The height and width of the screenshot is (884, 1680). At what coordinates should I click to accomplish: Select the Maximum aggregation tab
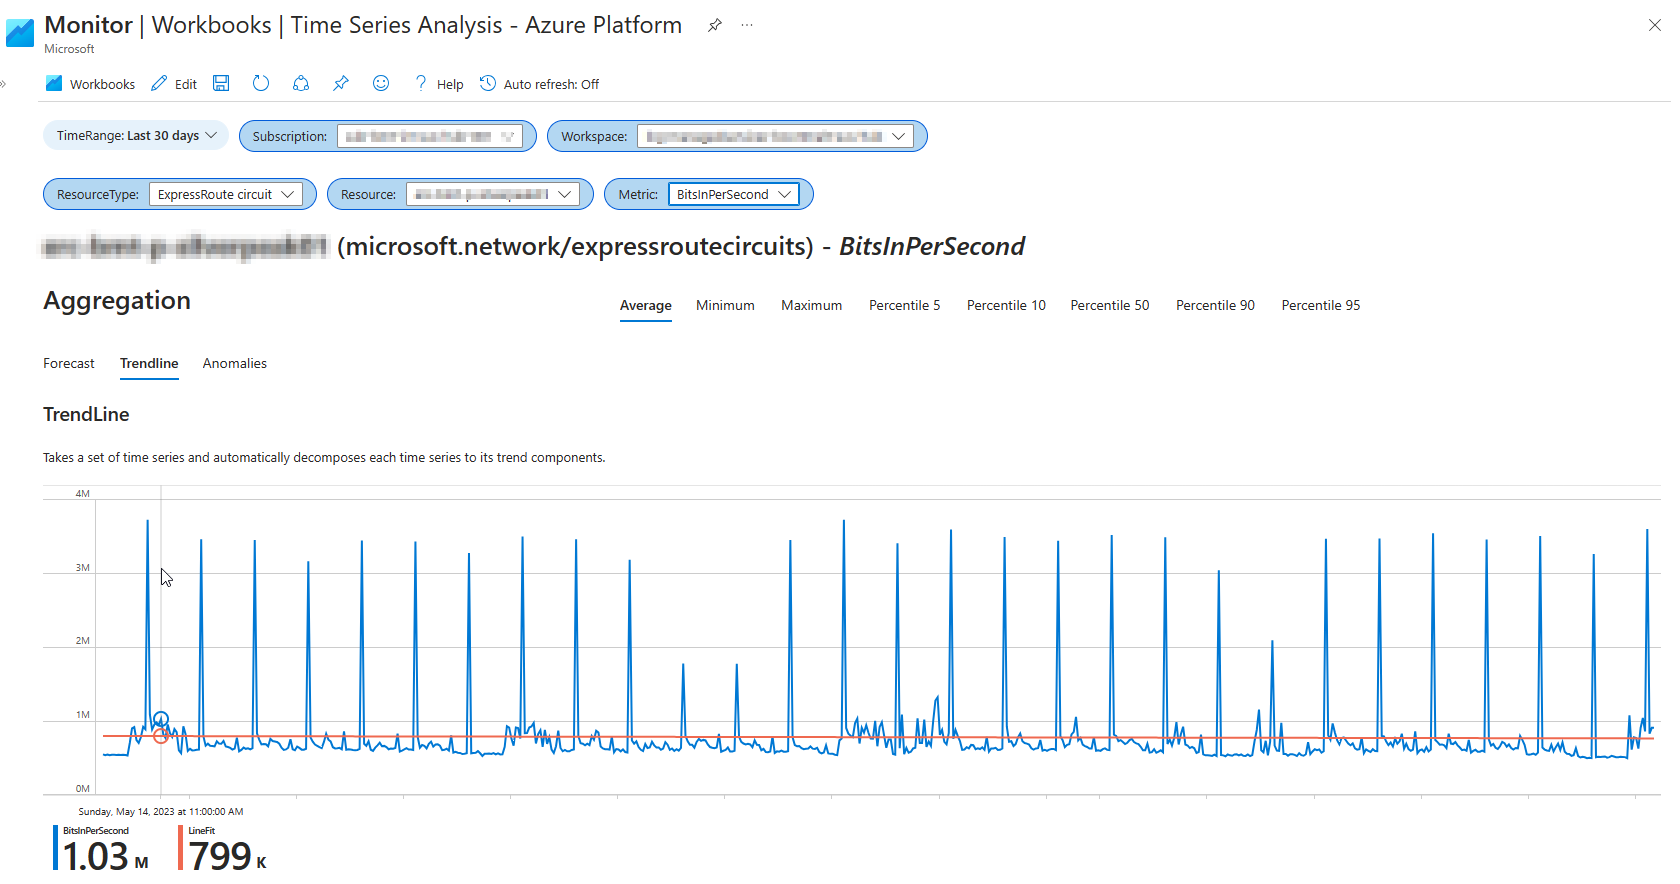pyautogui.click(x=811, y=305)
